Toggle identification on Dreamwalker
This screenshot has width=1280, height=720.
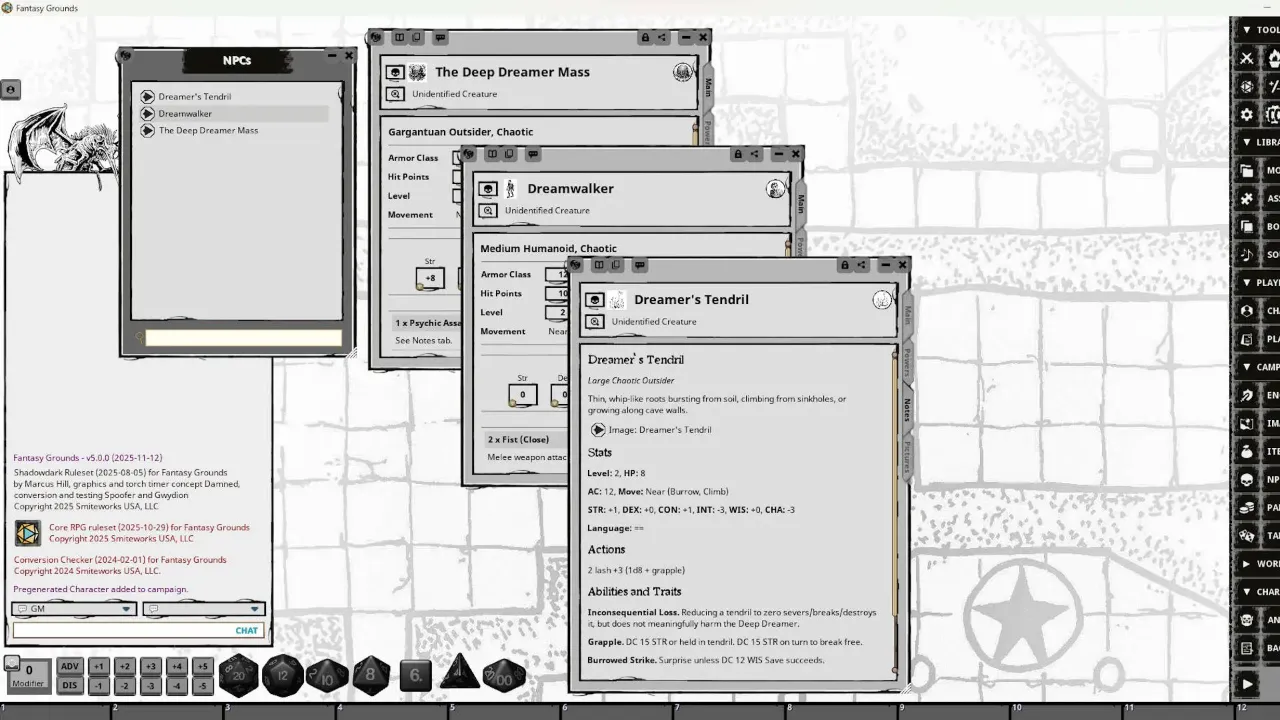point(488,210)
